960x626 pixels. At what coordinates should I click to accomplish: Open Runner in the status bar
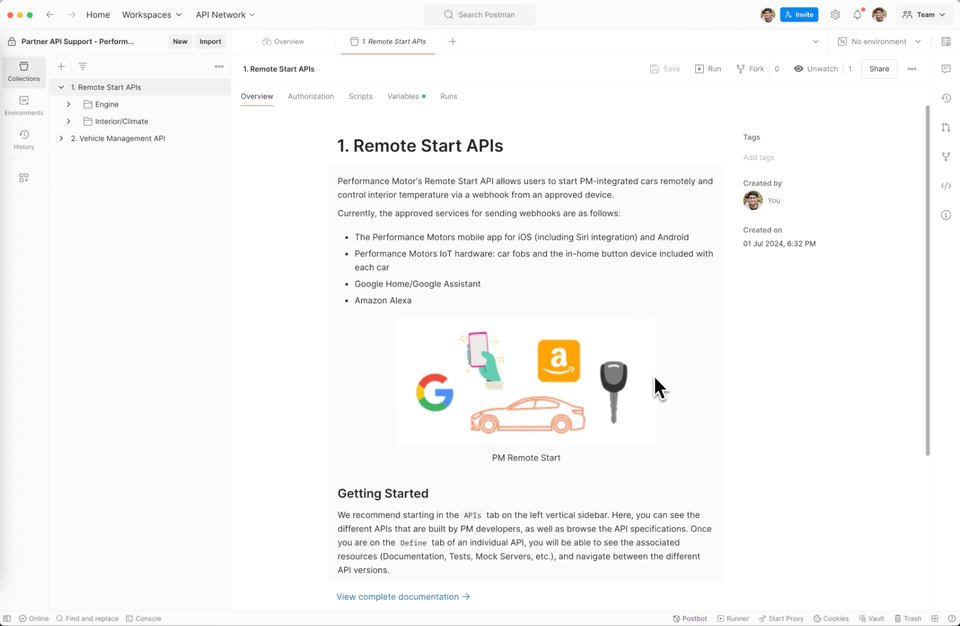coord(733,619)
